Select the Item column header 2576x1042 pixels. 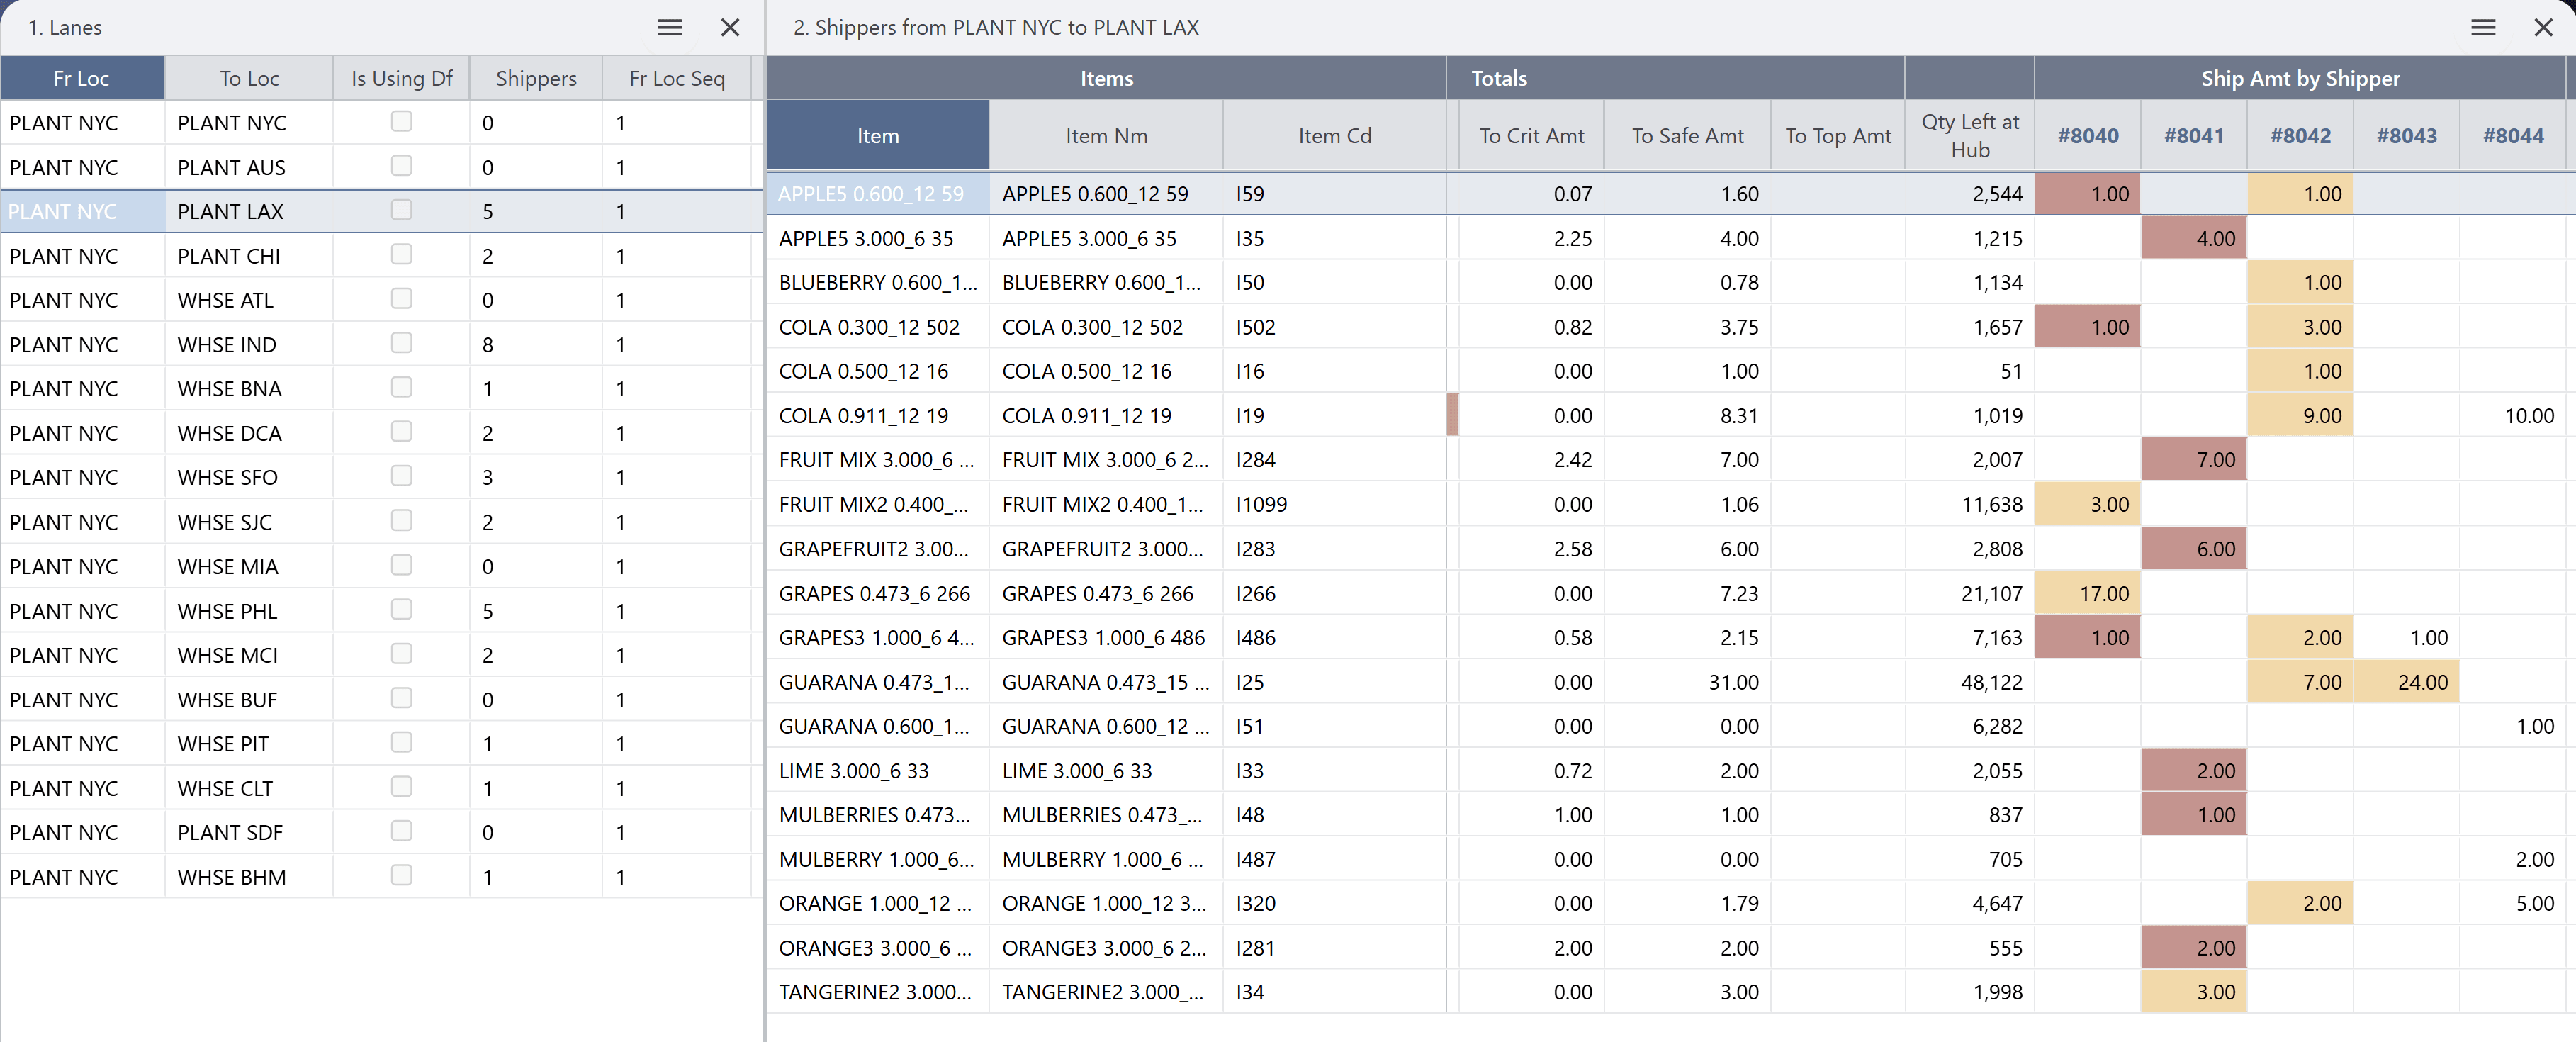(x=877, y=135)
